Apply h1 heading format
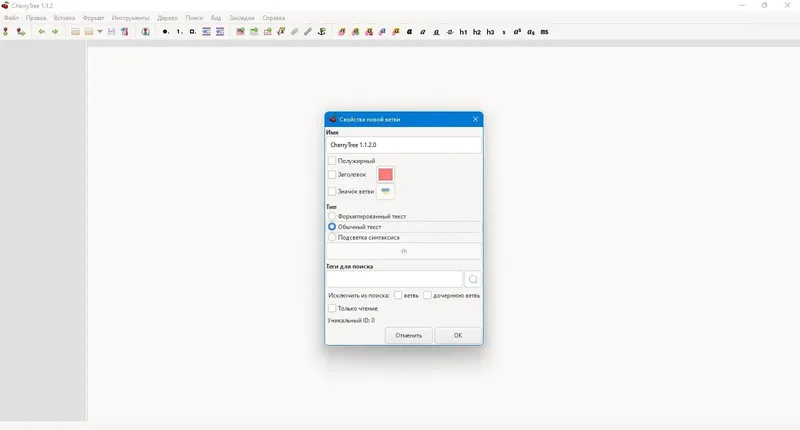The width and height of the screenshot is (800, 430). pos(463,32)
